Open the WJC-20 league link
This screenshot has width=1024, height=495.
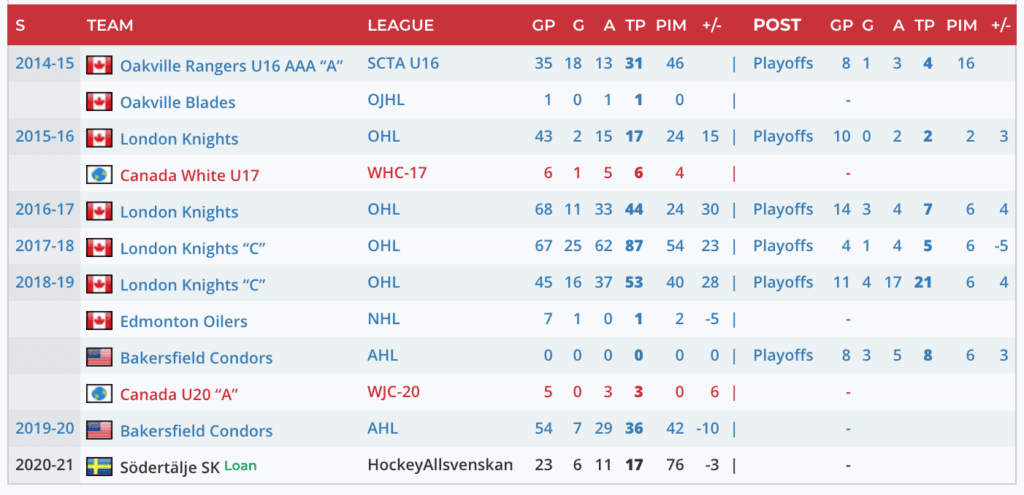(393, 392)
